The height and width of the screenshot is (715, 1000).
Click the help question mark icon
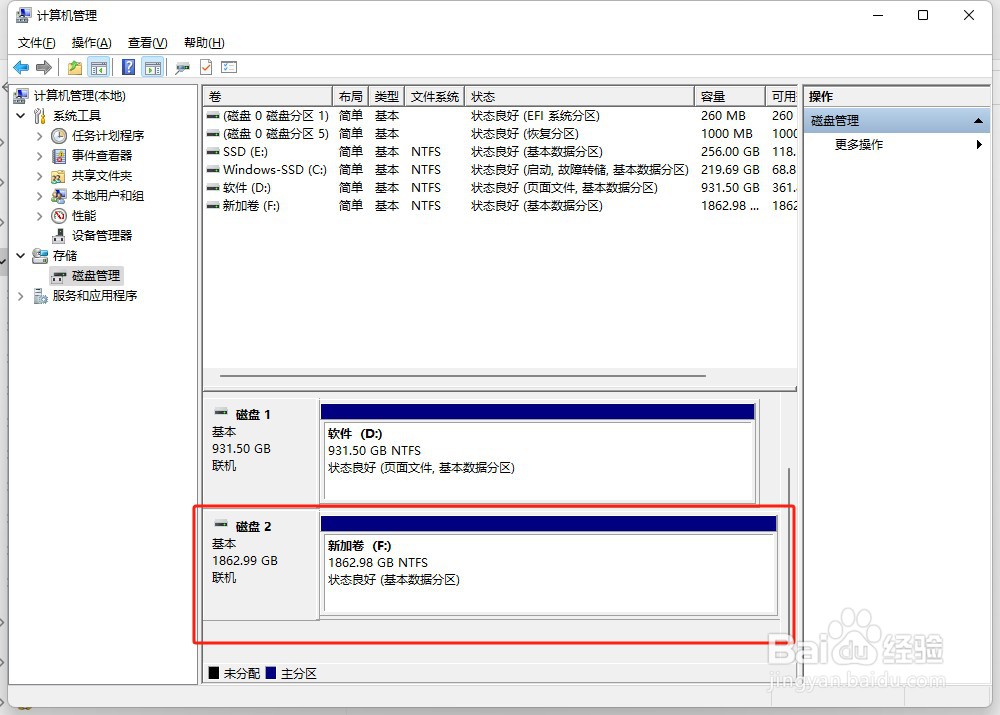click(x=127, y=67)
